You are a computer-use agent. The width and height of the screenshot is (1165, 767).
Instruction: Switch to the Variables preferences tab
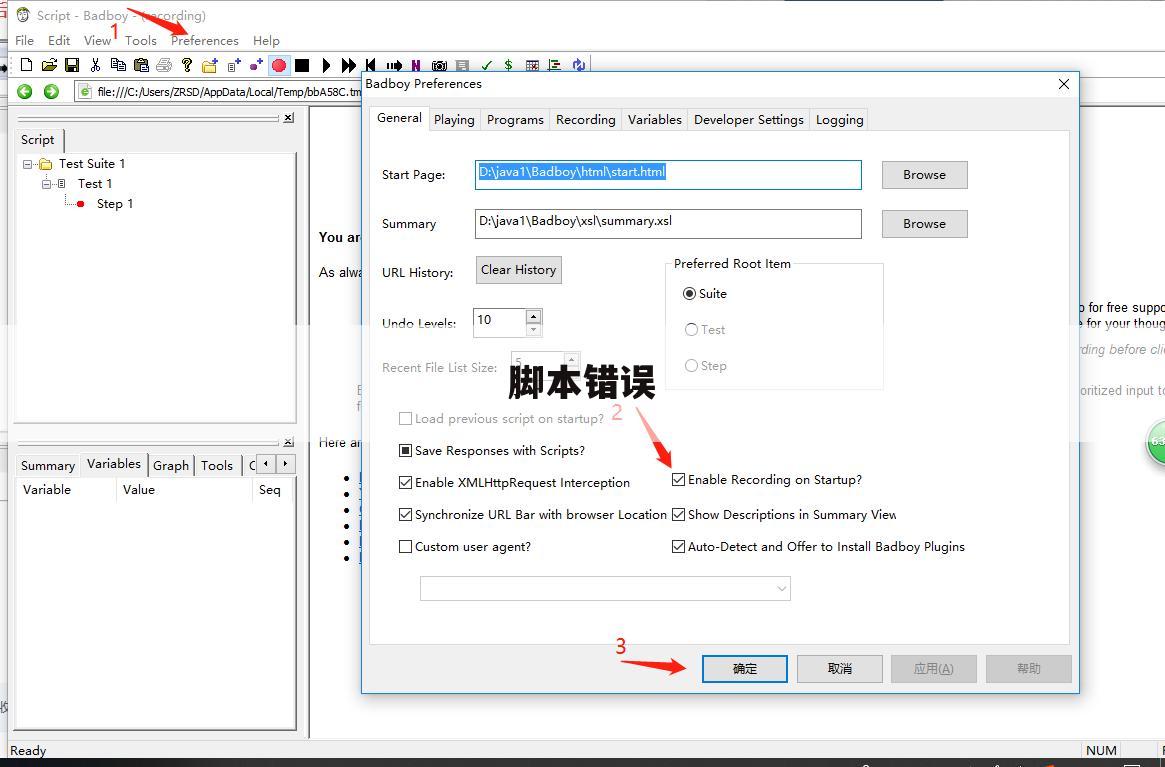[x=655, y=120]
